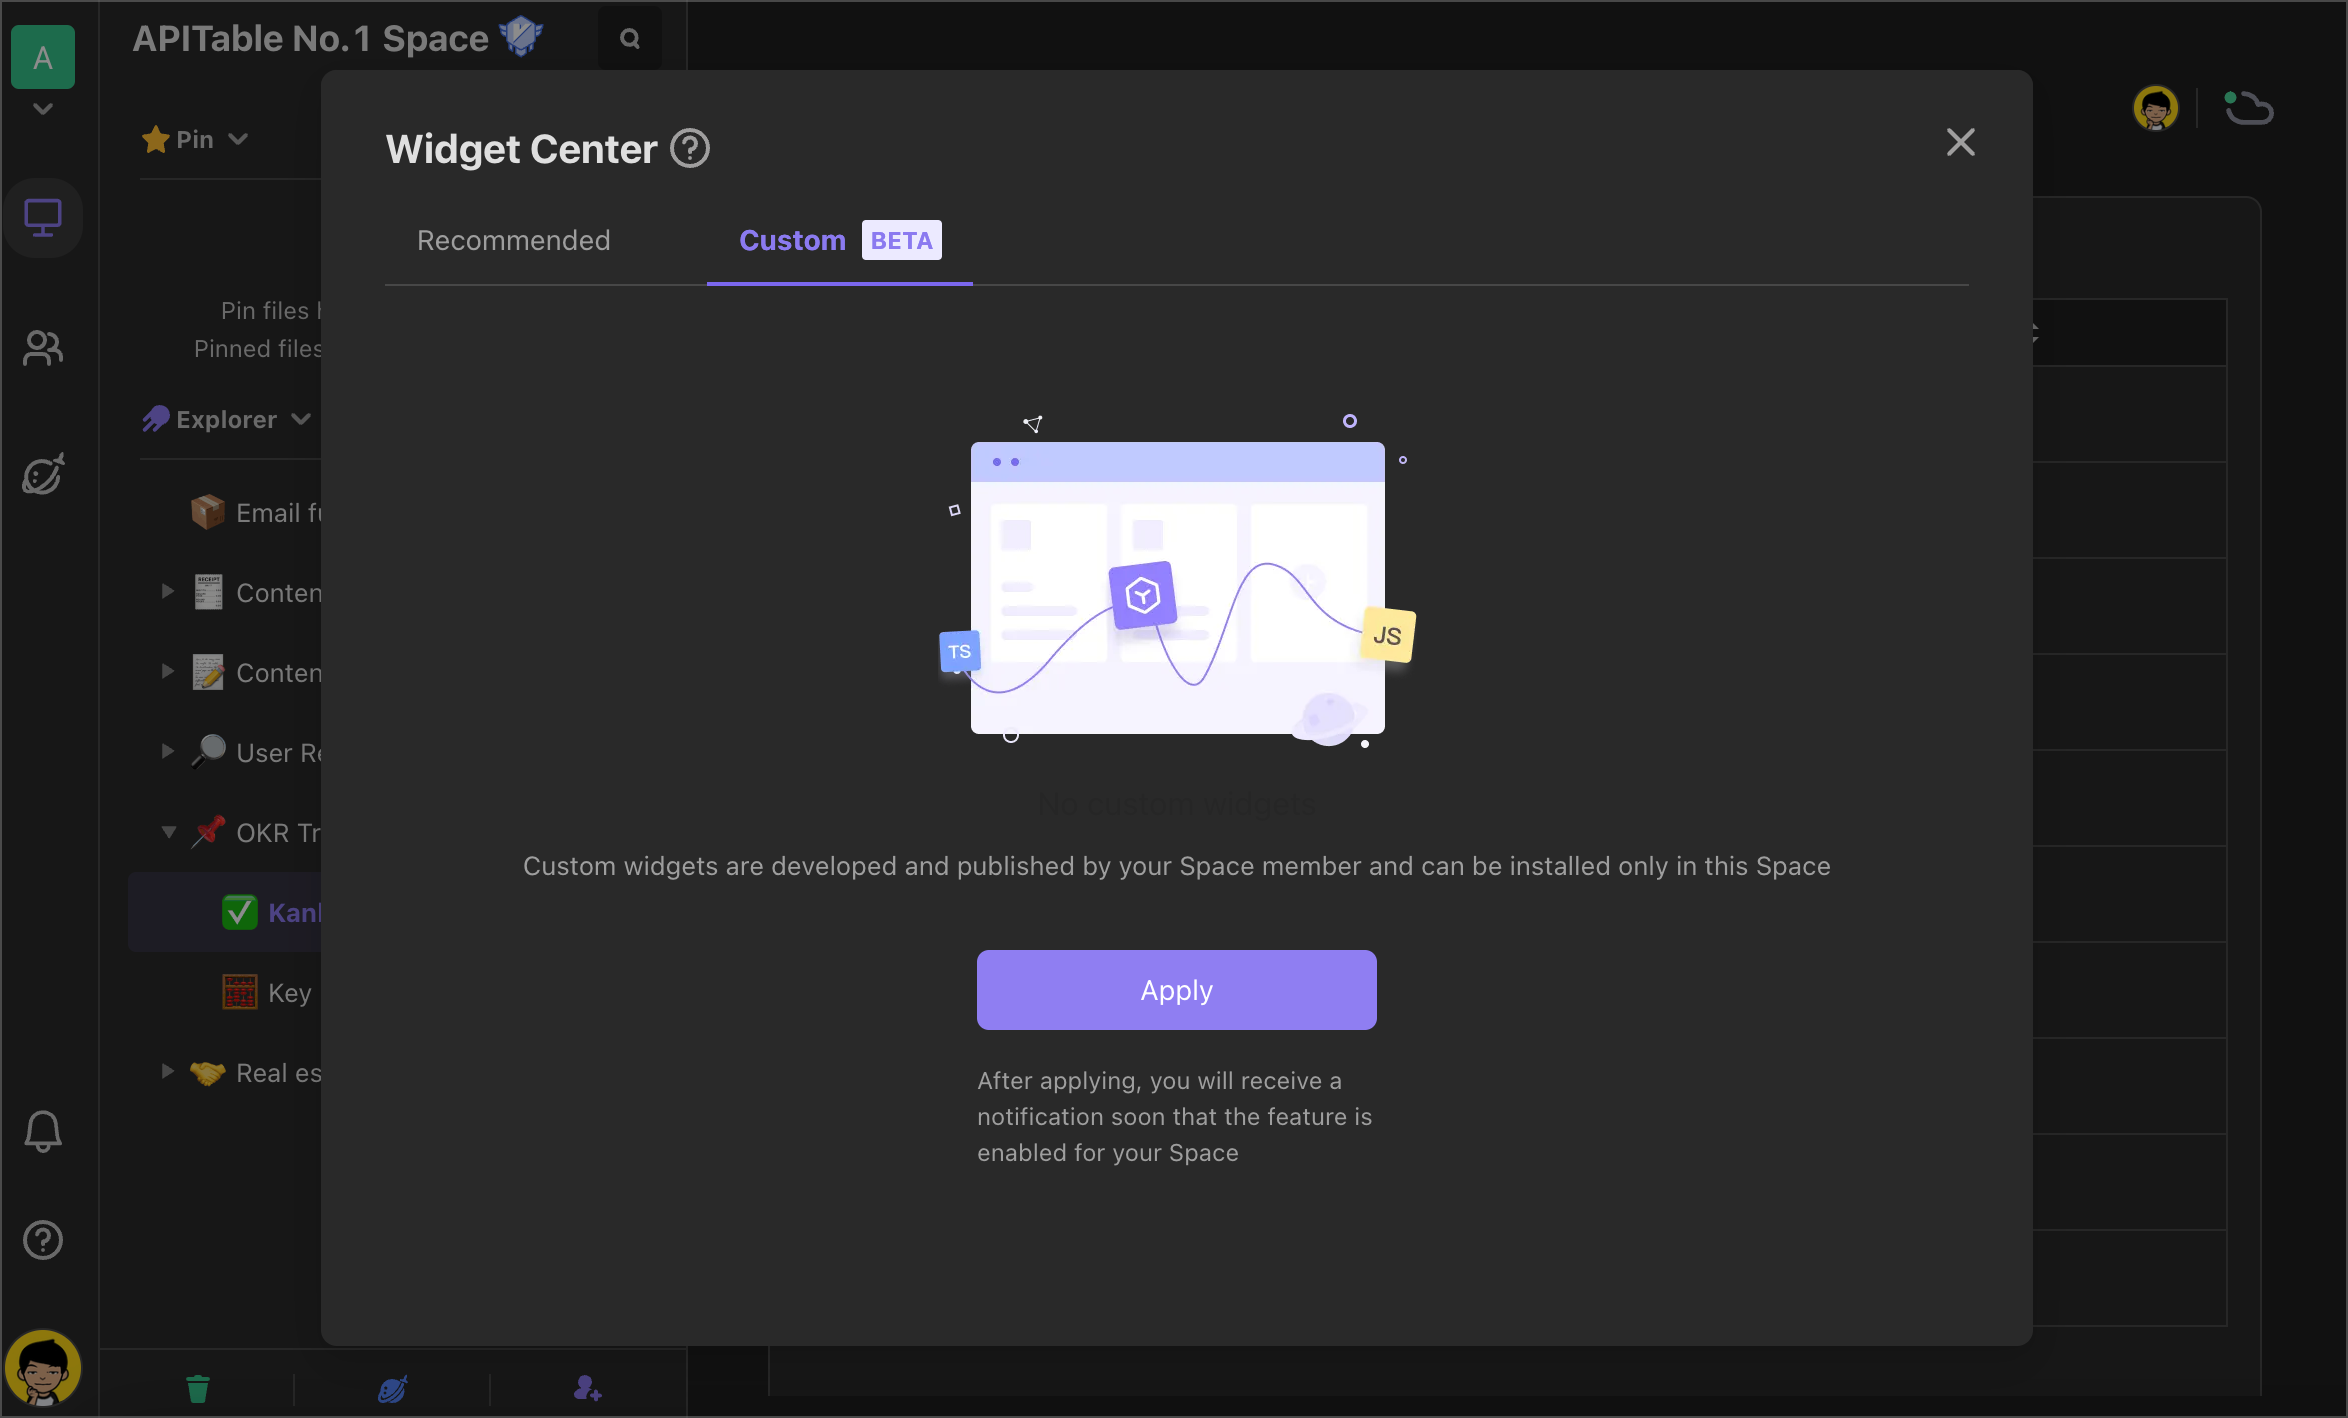Screen dimensions: 2348x1418
Task: Click the APITable No.1 Space title
Action: tap(311, 39)
